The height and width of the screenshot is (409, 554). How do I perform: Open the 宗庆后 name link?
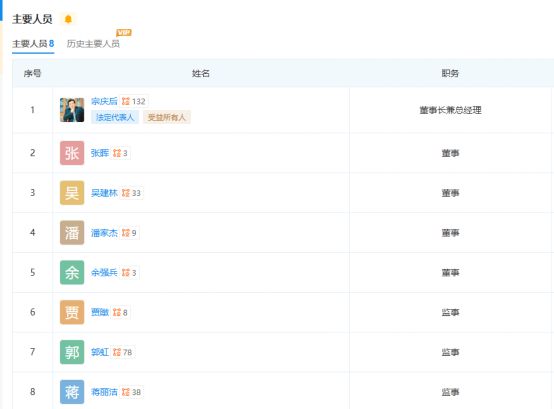pyautogui.click(x=104, y=101)
